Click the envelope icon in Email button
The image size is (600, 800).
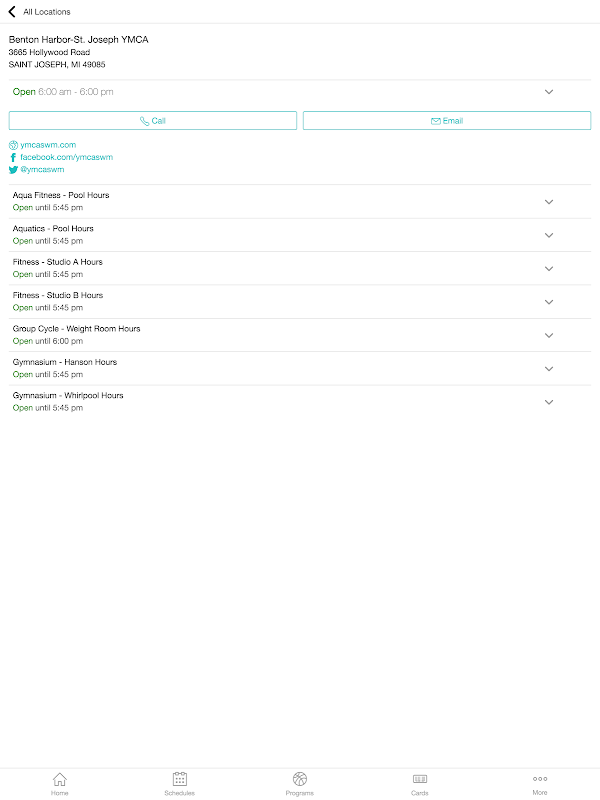pyautogui.click(x=436, y=121)
